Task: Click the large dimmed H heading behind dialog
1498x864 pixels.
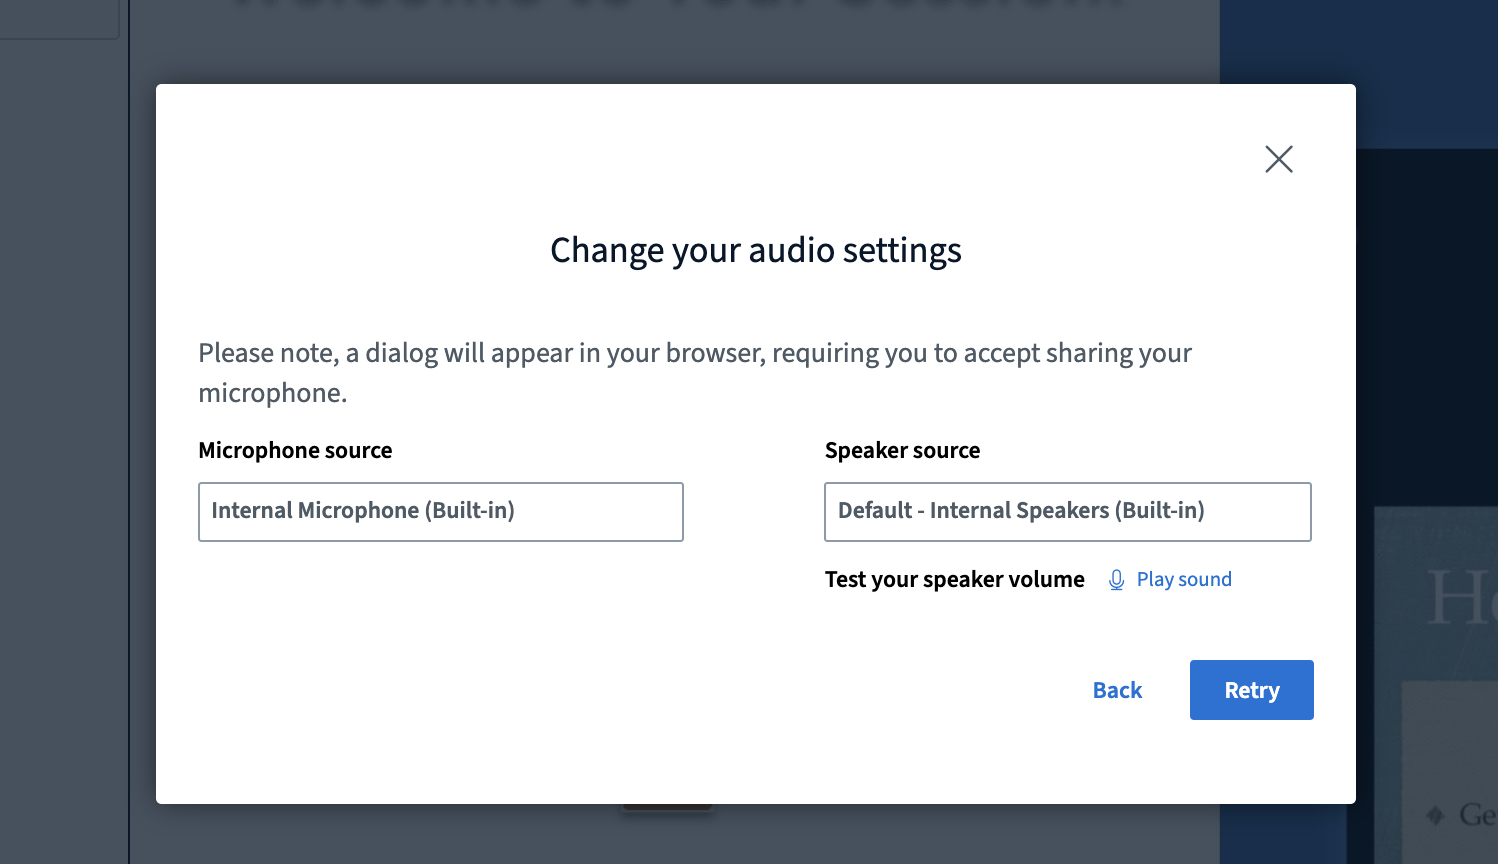Action: (1460, 598)
